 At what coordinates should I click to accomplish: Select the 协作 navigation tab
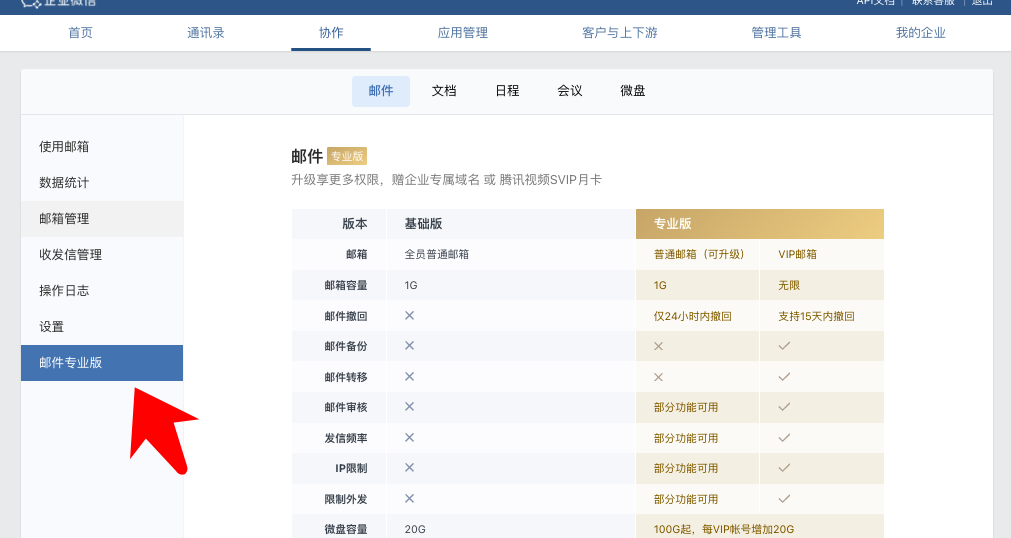pyautogui.click(x=331, y=33)
